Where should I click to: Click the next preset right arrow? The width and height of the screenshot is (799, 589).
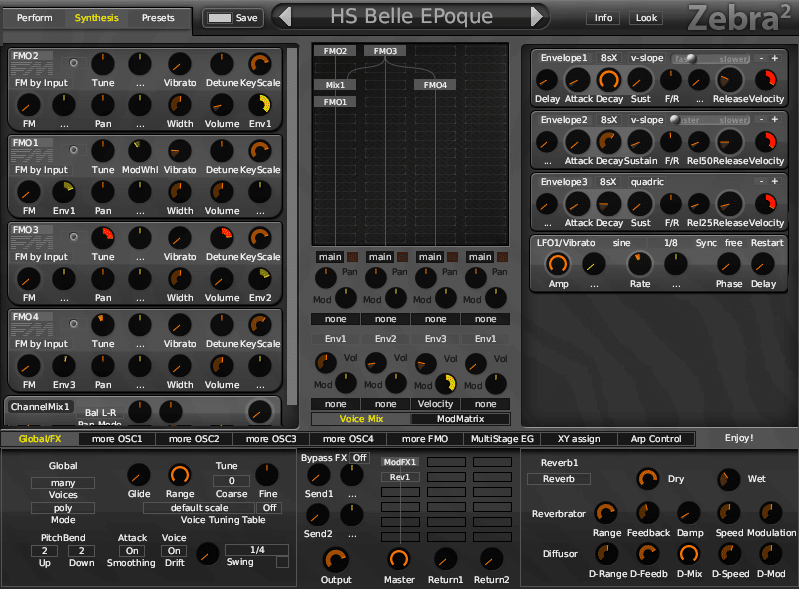[537, 17]
